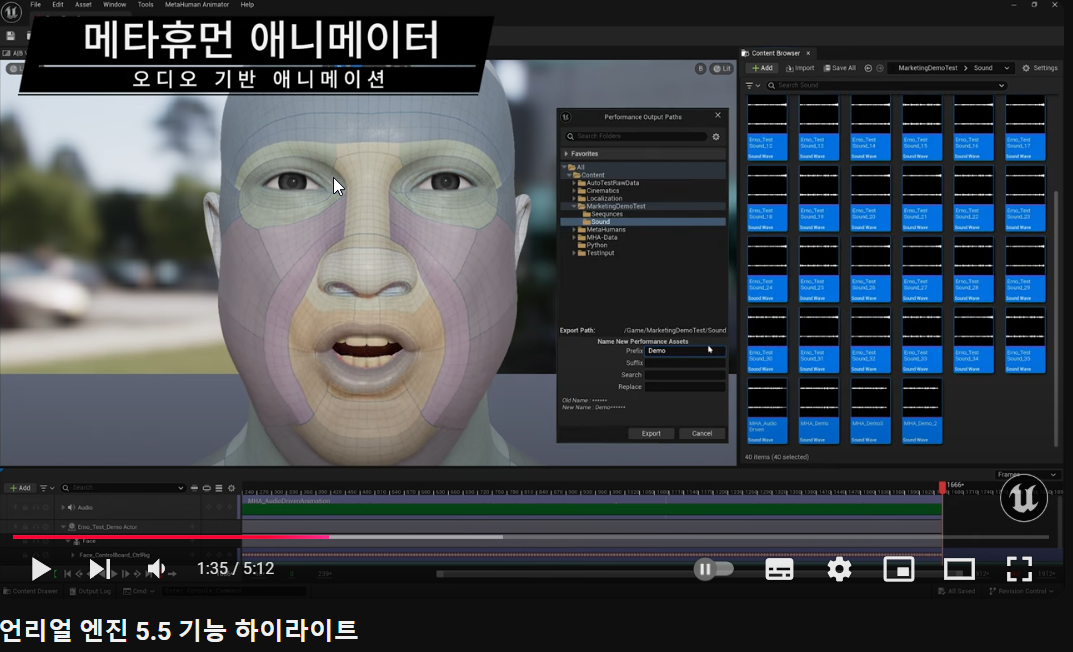Collapse the Content folder
1073x652 pixels.
coord(569,175)
